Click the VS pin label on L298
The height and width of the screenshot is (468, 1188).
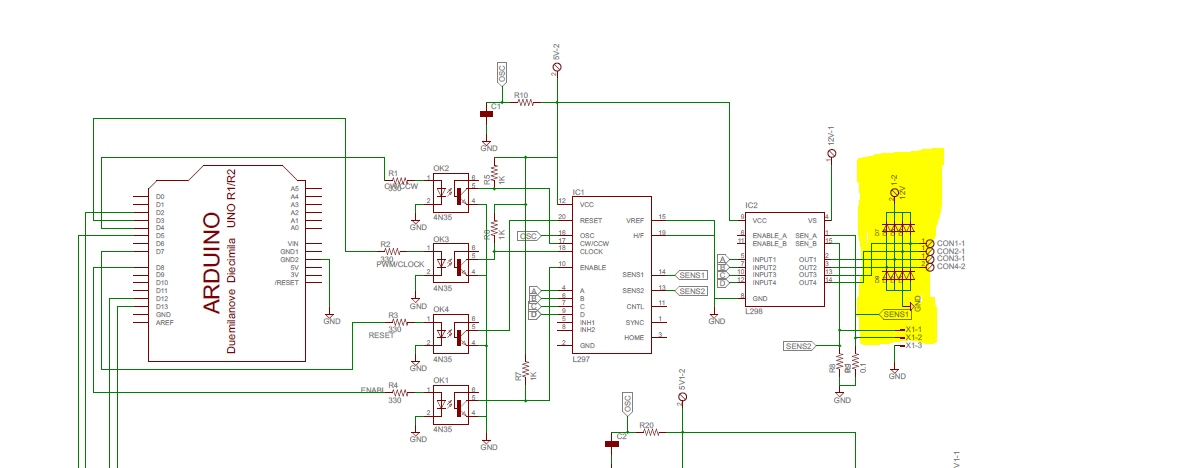click(x=812, y=220)
